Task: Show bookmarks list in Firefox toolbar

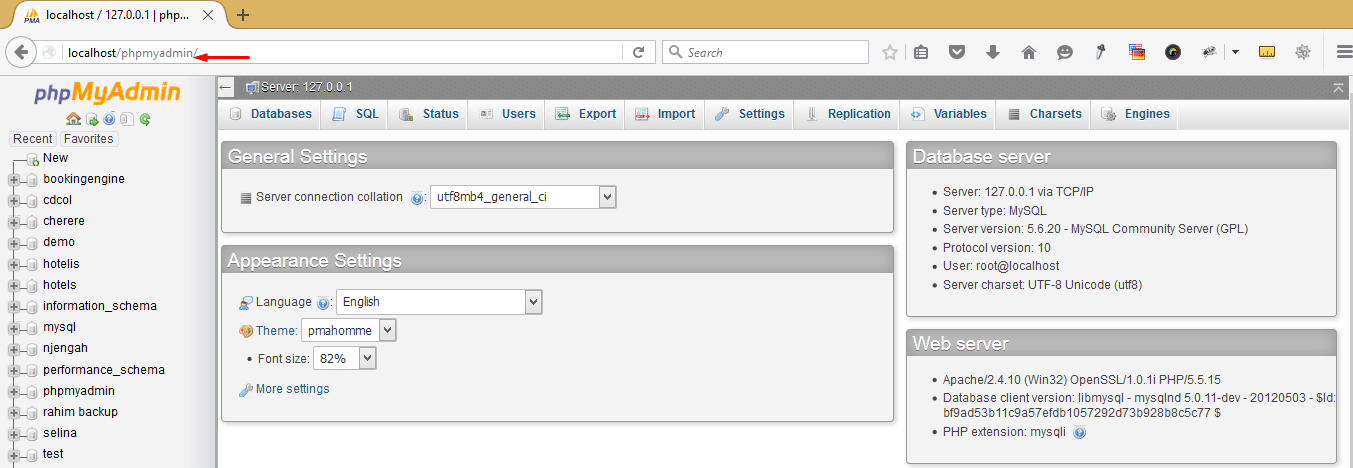Action: (x=922, y=52)
